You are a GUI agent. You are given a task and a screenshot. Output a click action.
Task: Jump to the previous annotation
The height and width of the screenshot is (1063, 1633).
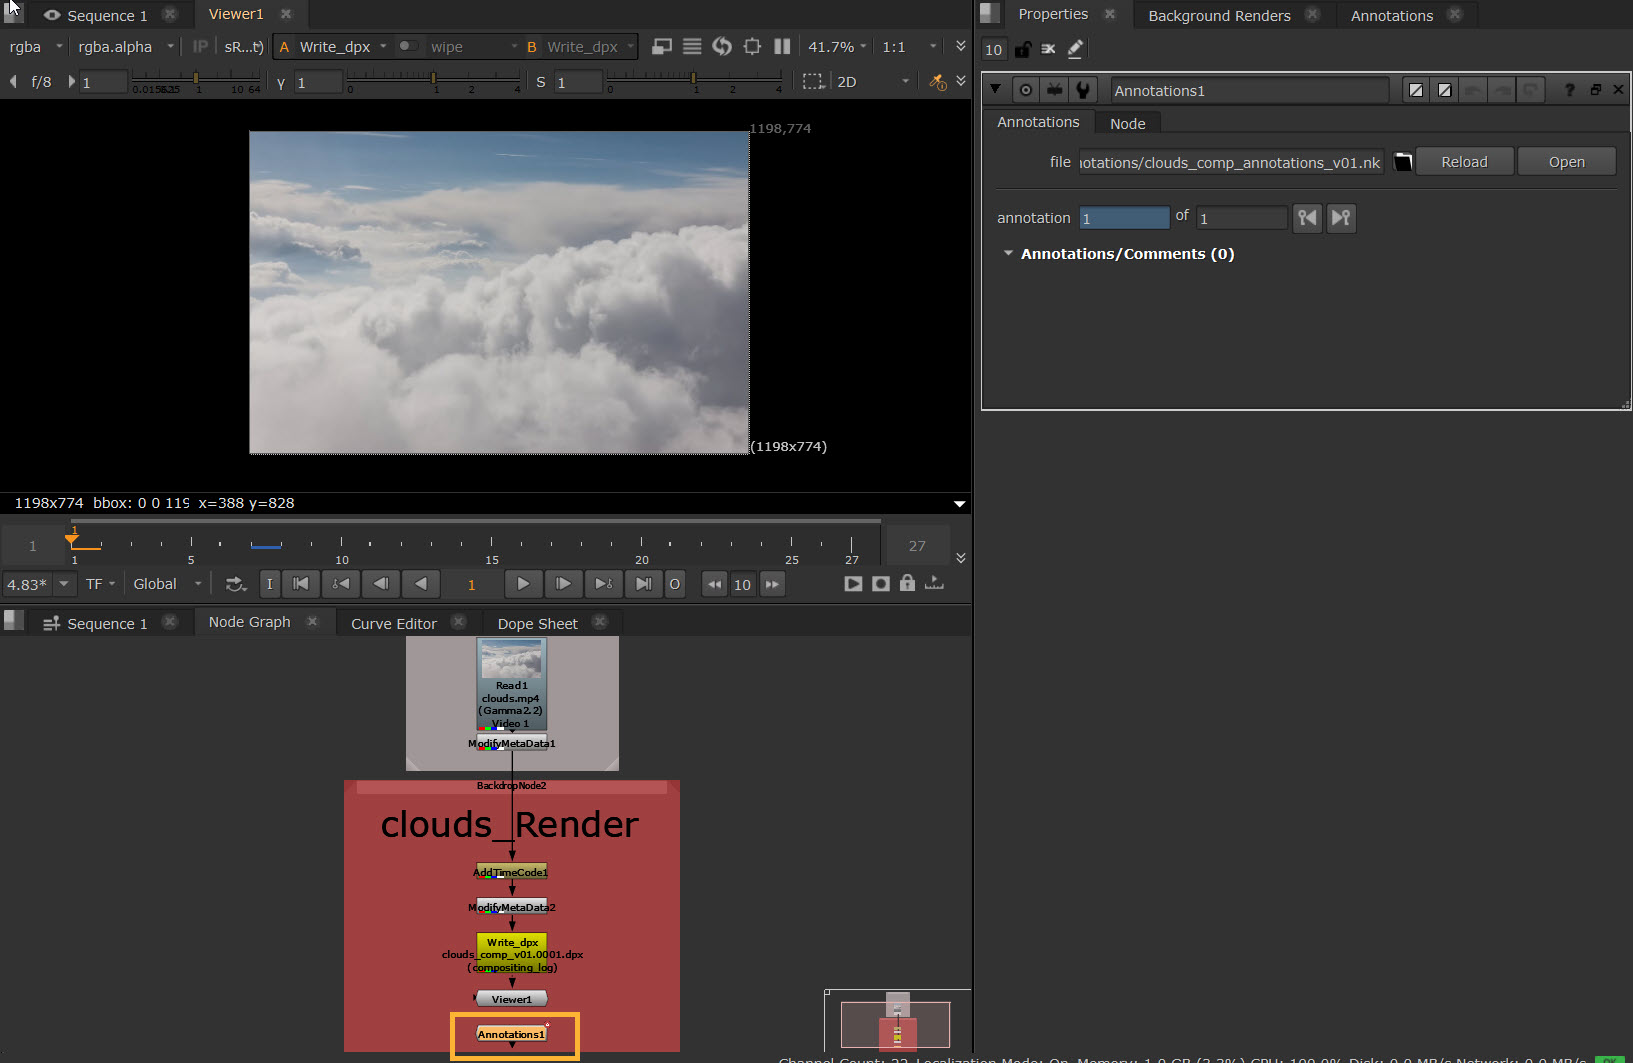coord(1307,218)
